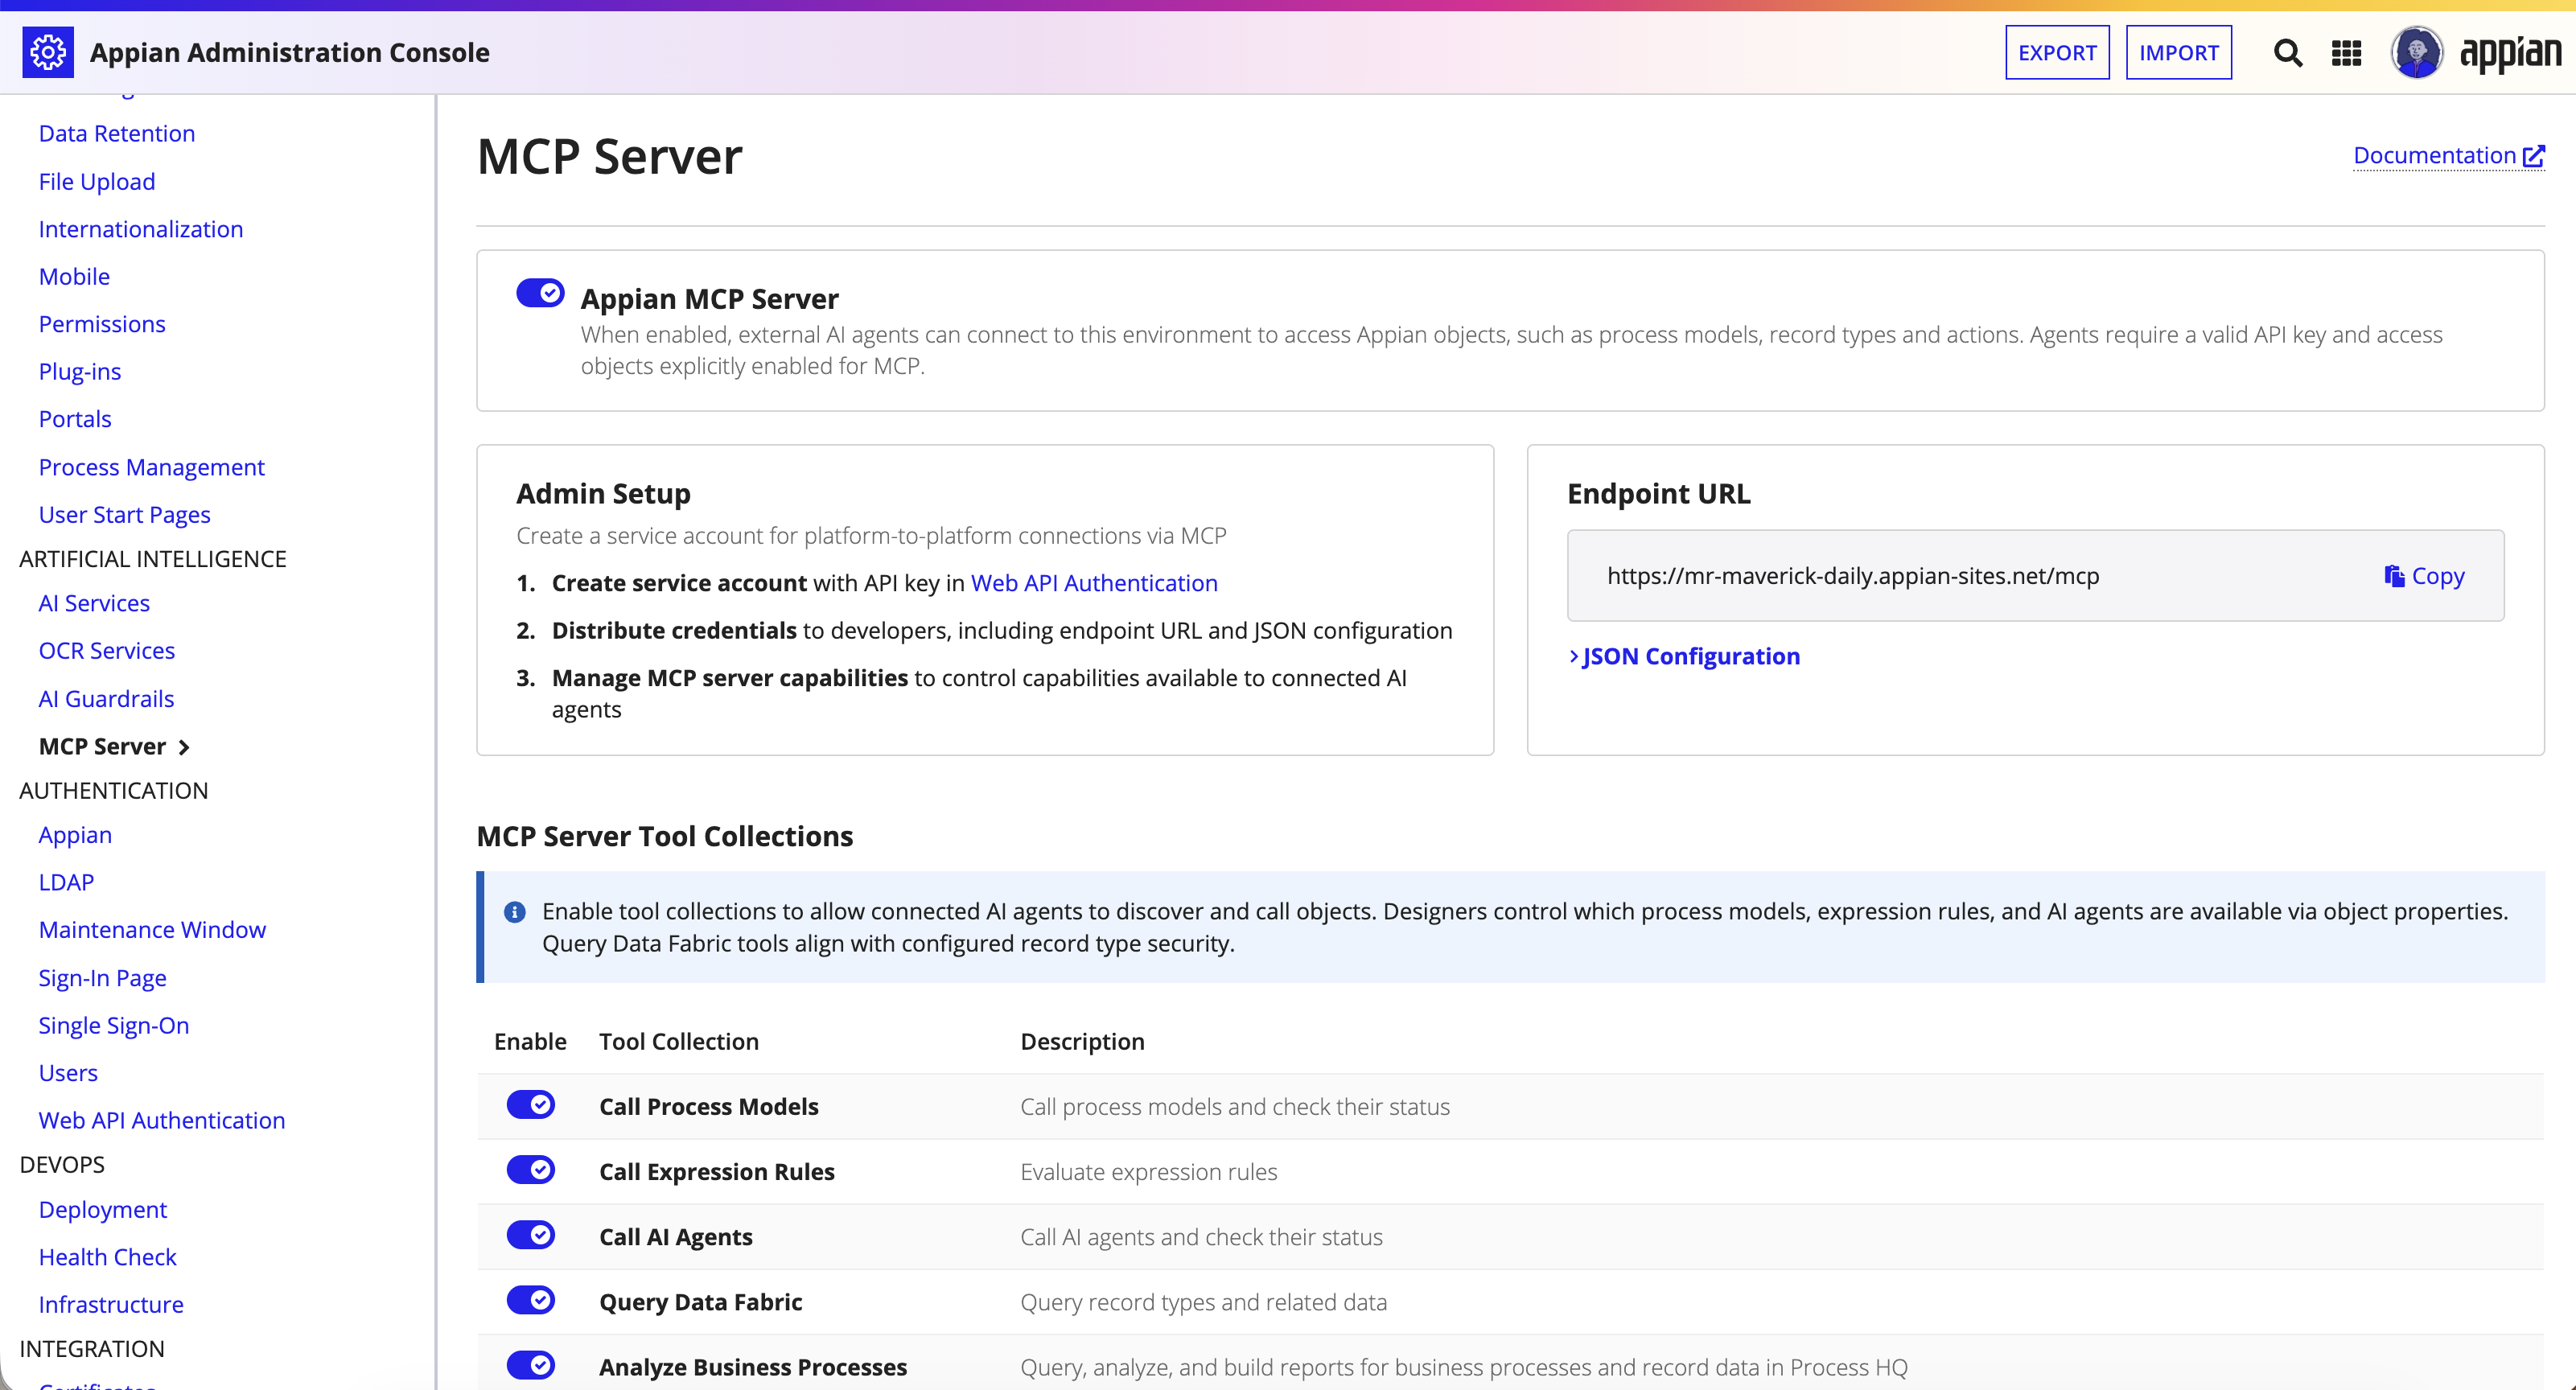The height and width of the screenshot is (1390, 2576).
Task: Toggle Query Data Fabric collection
Action: tap(530, 1300)
